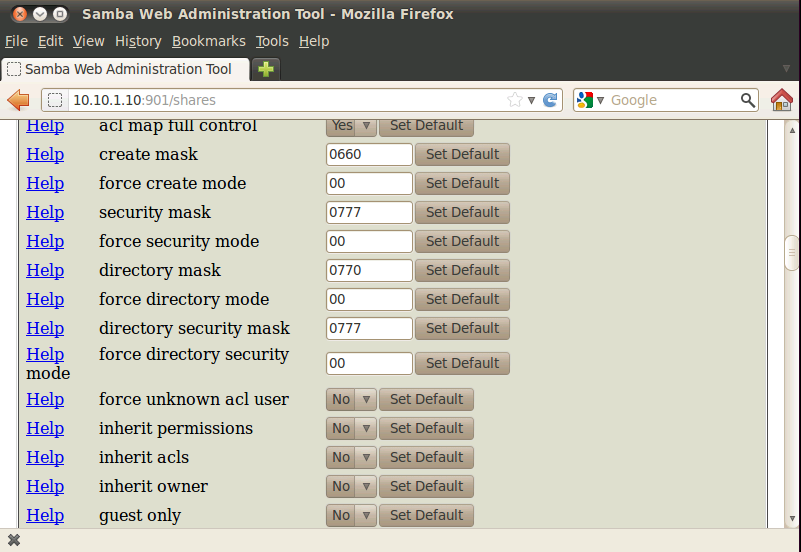Click the green new tab plus icon
Image resolution: width=801 pixels, height=552 pixels.
point(266,69)
